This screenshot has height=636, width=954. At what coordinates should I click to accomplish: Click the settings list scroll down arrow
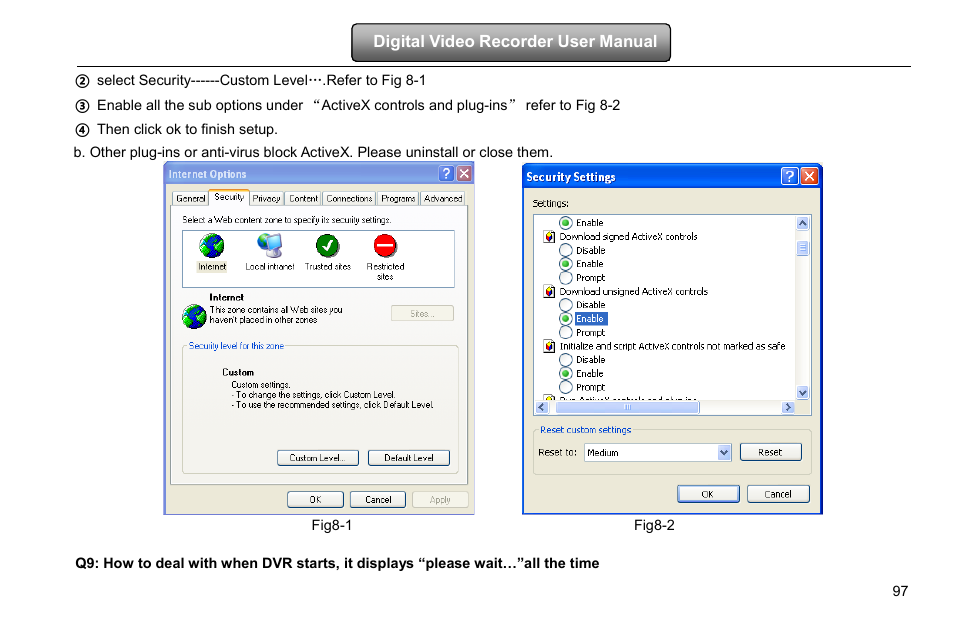click(x=803, y=393)
